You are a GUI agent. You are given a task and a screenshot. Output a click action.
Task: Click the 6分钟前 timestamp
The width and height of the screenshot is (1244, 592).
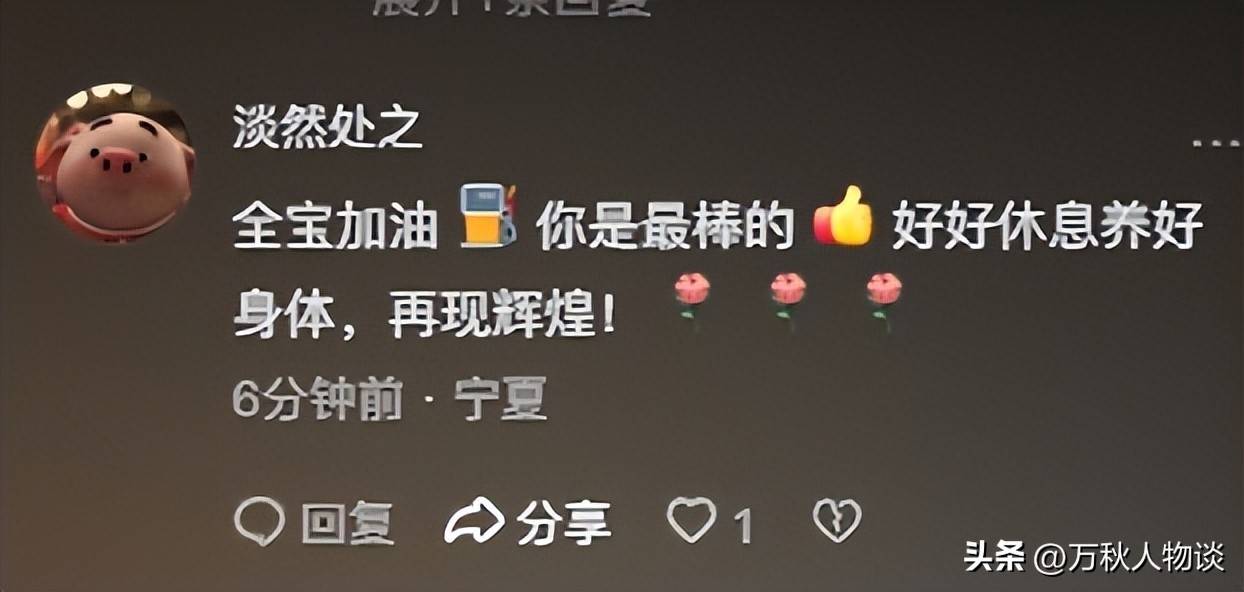[x=318, y=402]
